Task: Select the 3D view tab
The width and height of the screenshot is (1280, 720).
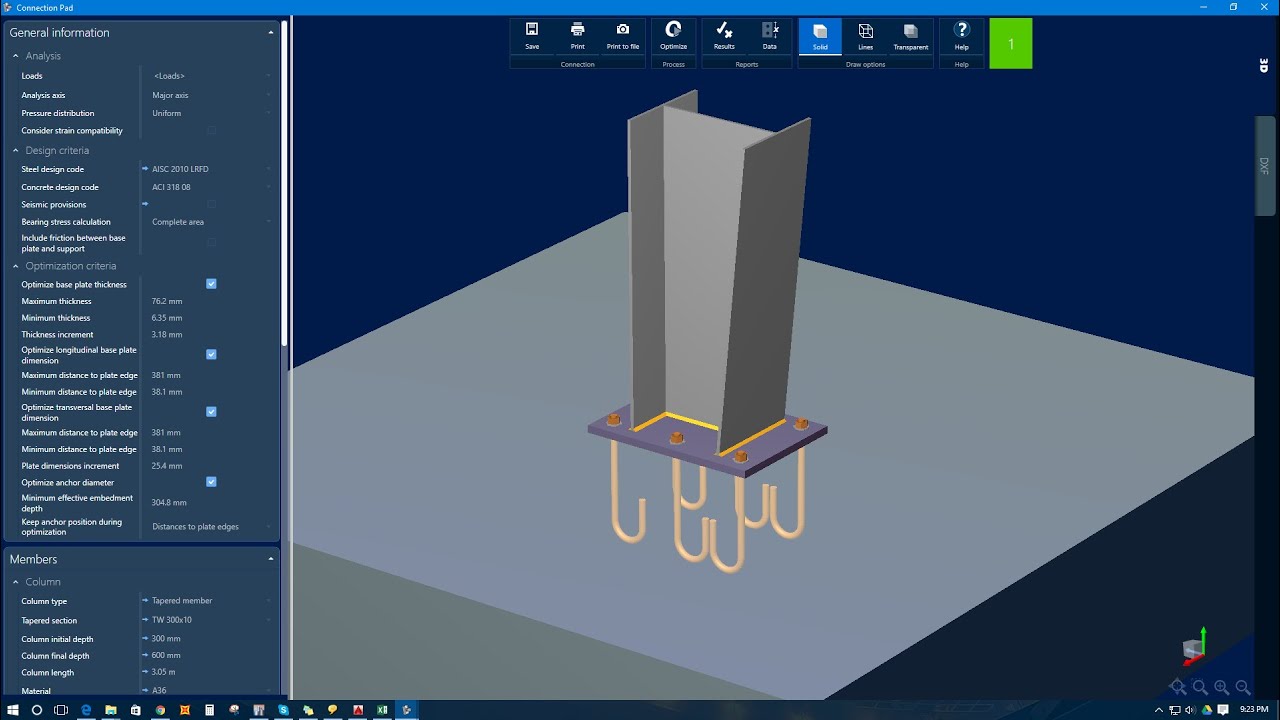Action: (1263, 66)
